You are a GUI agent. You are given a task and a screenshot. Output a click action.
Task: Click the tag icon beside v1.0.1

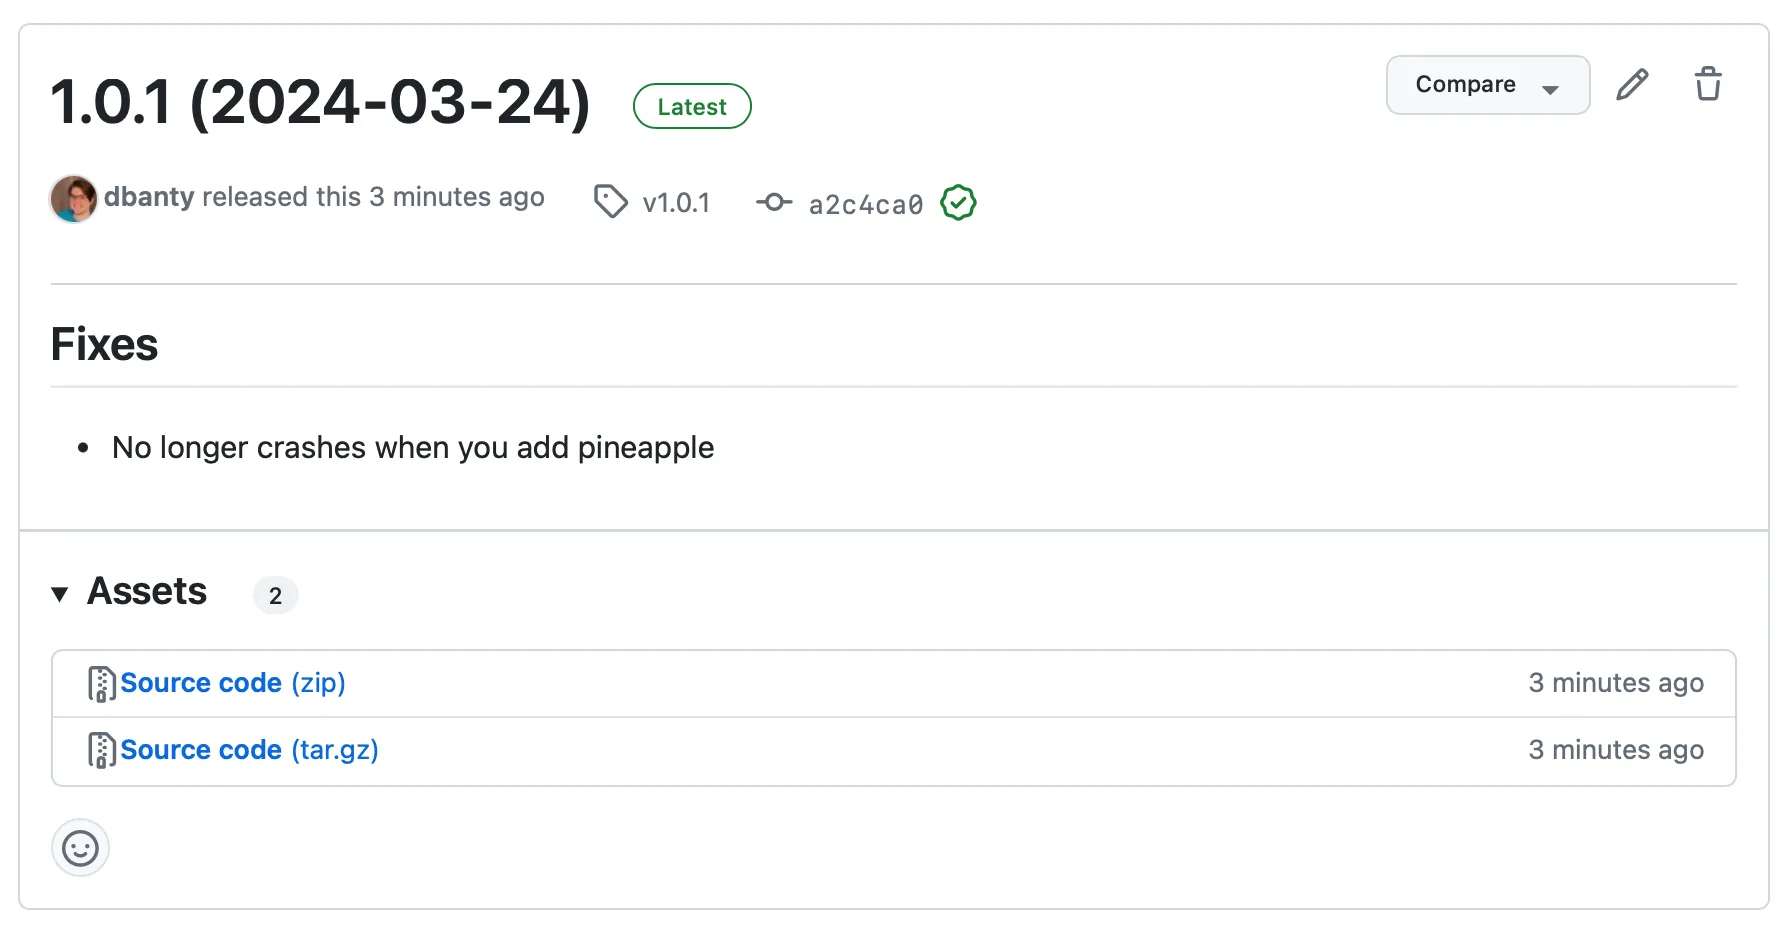[610, 201]
